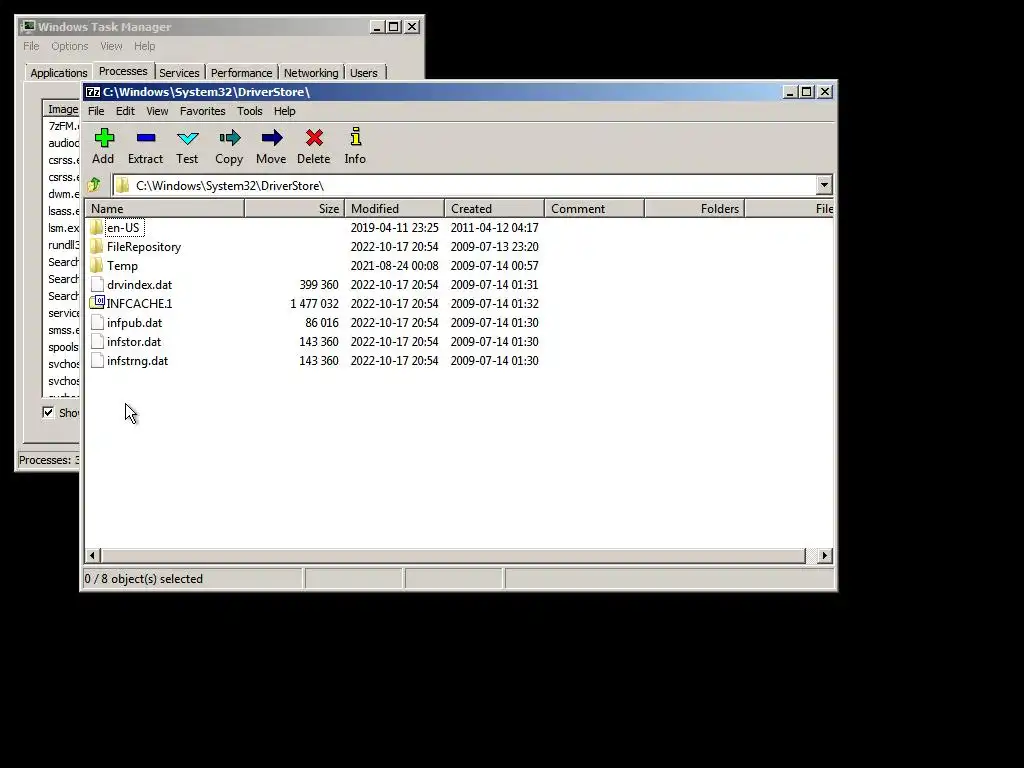Go up one folder level
This screenshot has height=768, width=1024.
95,185
